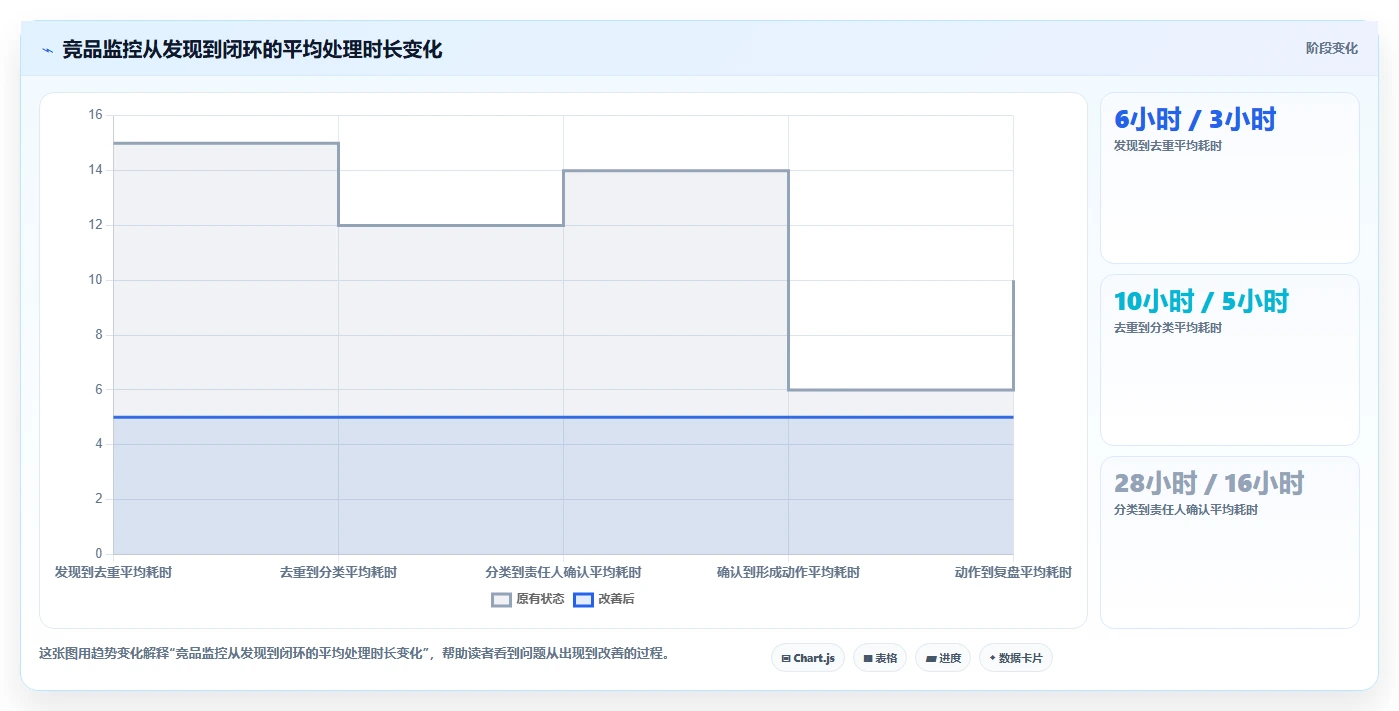Image resolution: width=1399 pixels, height=711 pixels.
Task: Toggle the 原有状态 legend entry
Action: 528,599
